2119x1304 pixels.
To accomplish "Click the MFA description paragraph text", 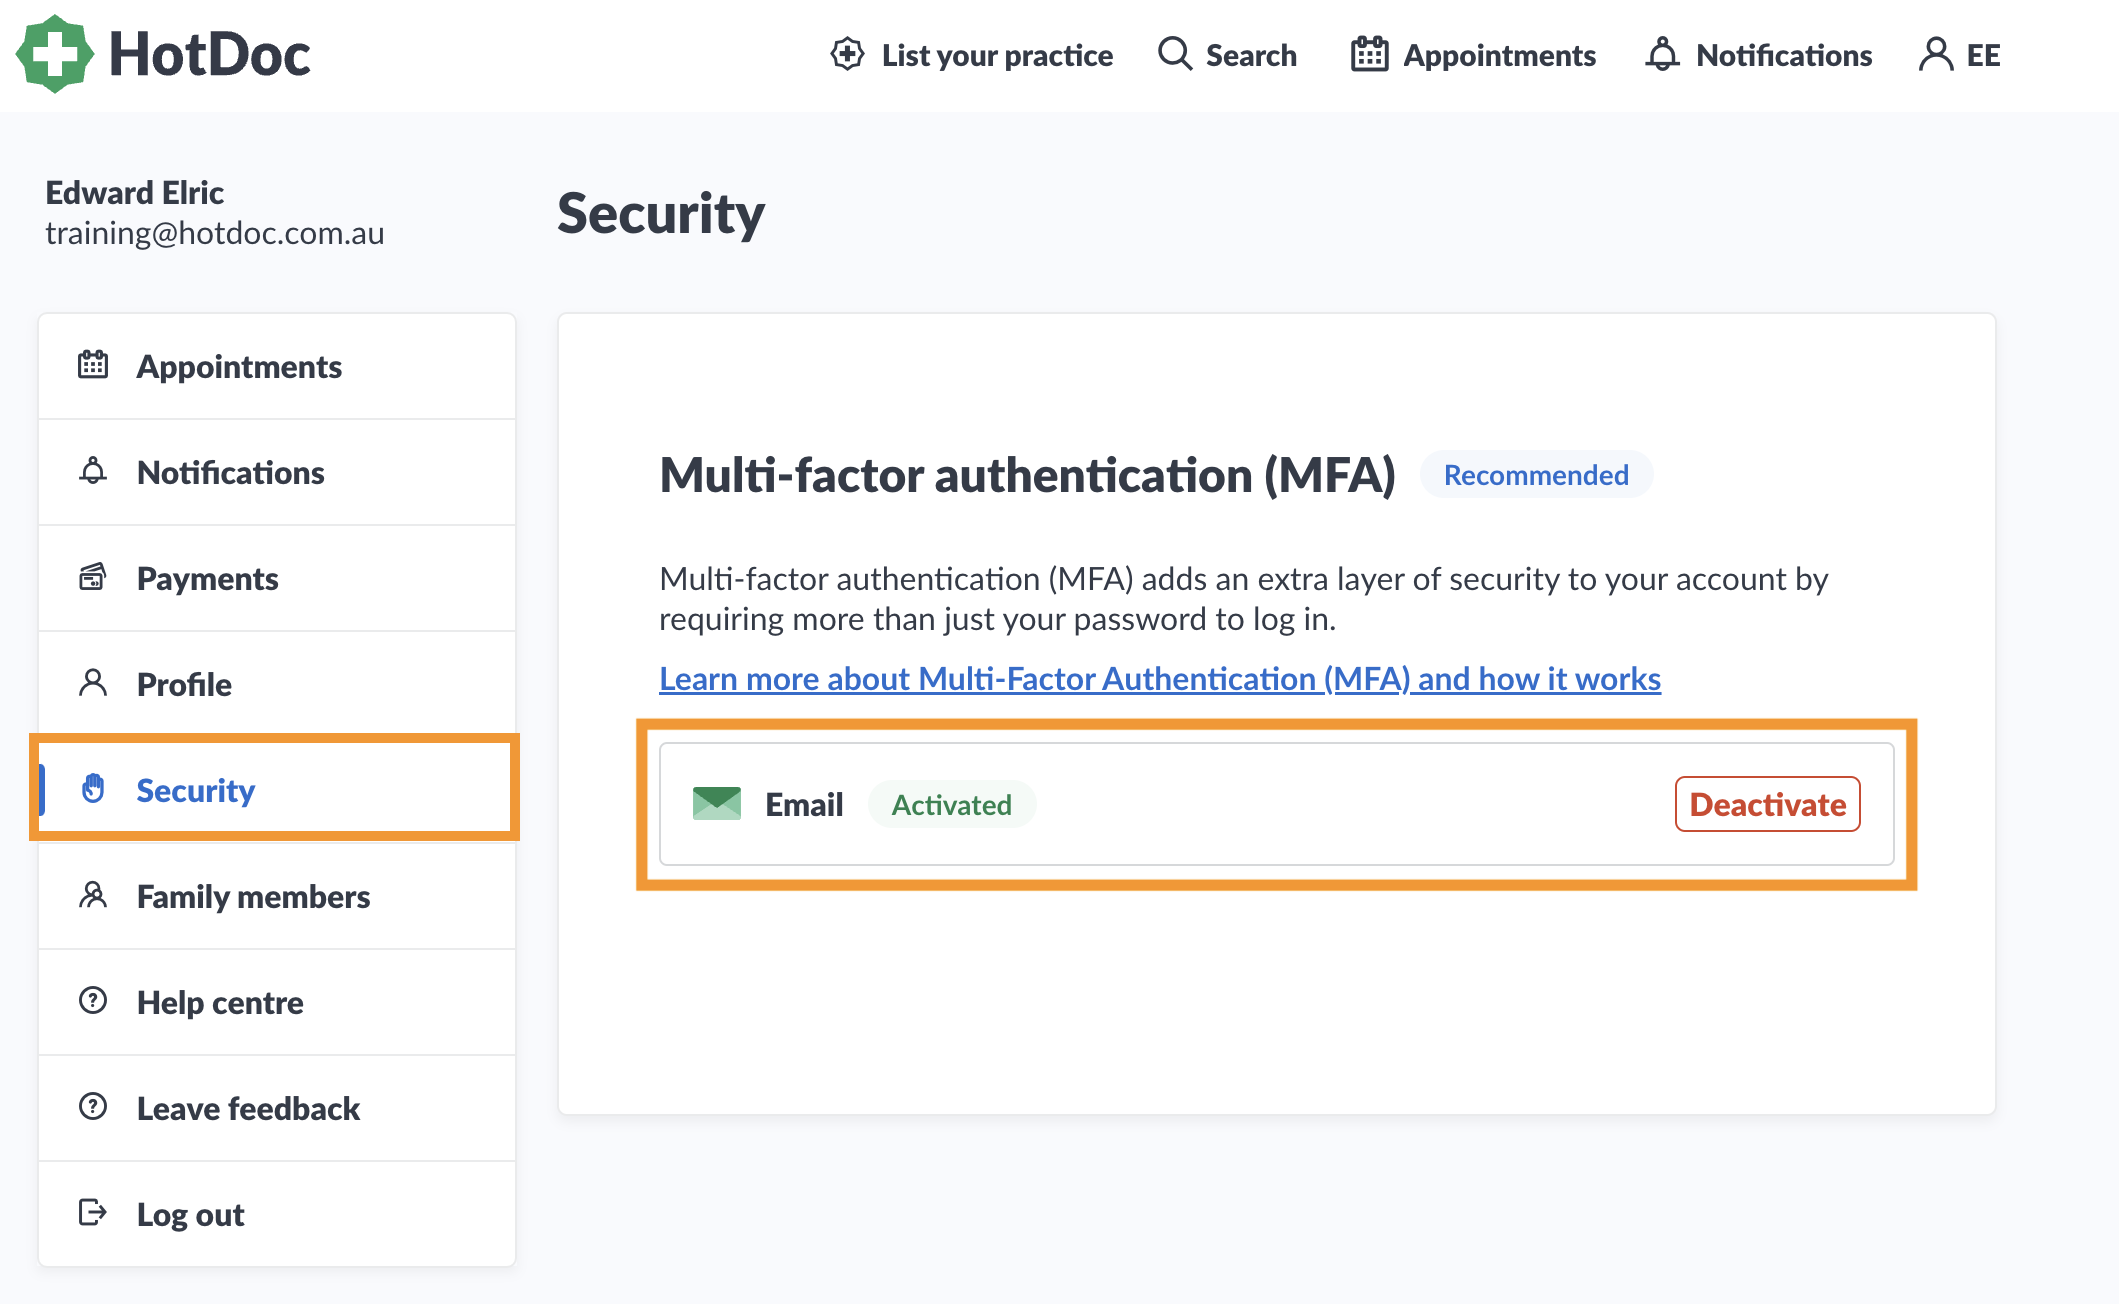I will [1244, 599].
